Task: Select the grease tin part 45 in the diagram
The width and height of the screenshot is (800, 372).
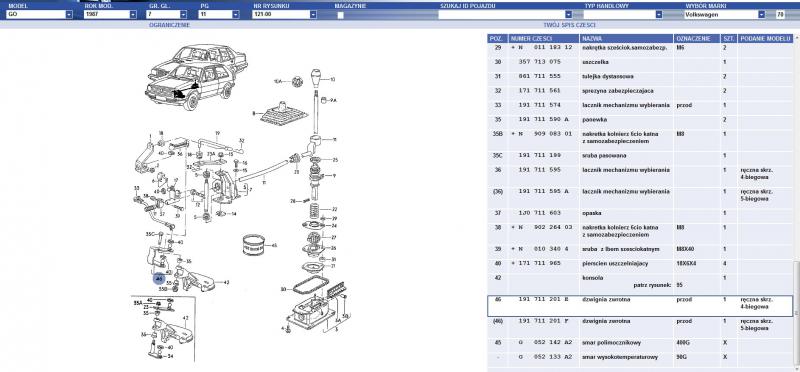Action: (254, 245)
